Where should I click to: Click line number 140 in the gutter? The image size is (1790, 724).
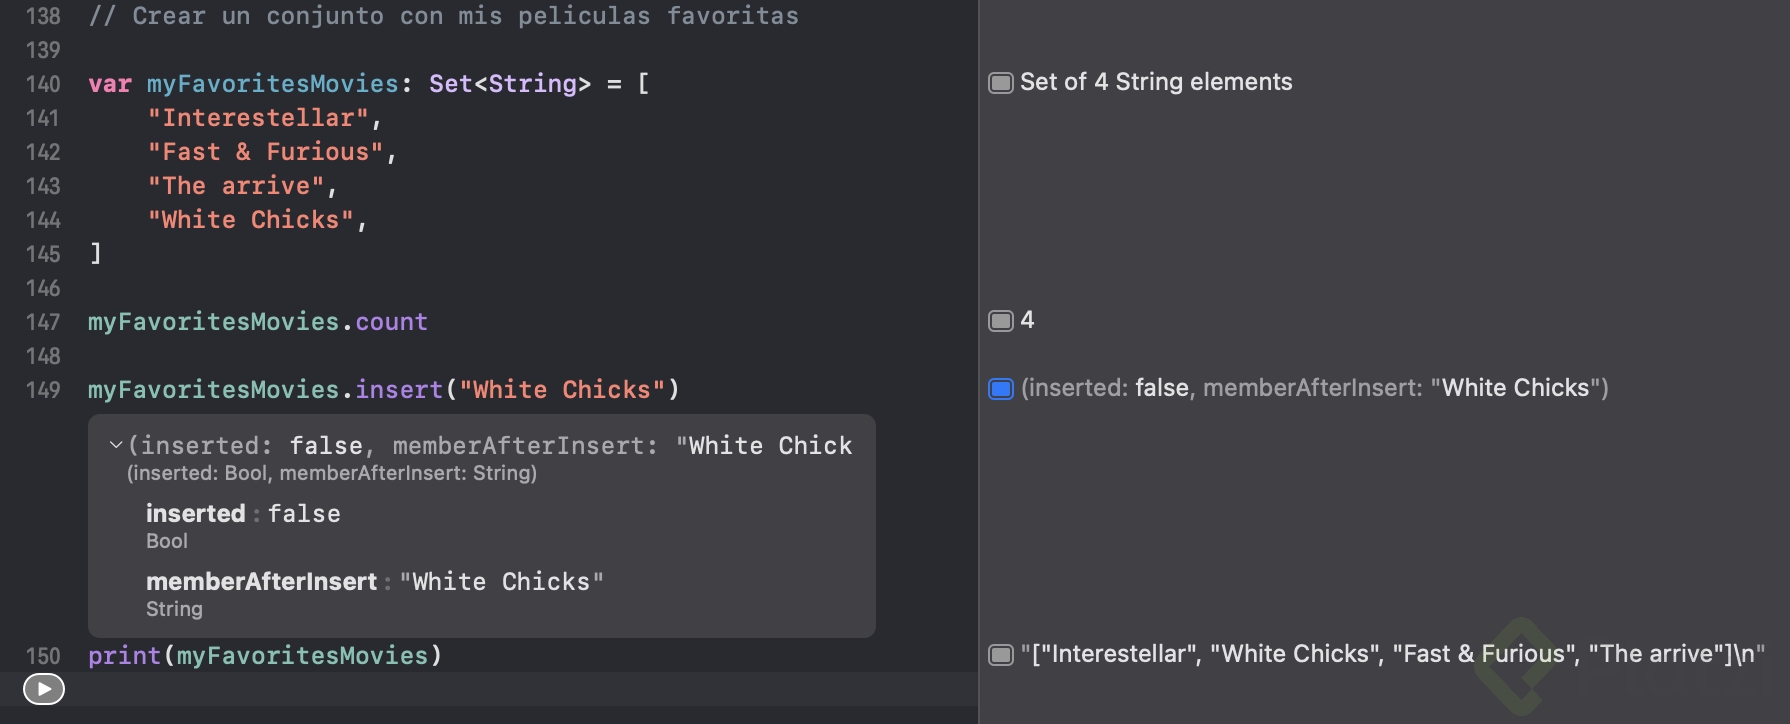(x=43, y=84)
